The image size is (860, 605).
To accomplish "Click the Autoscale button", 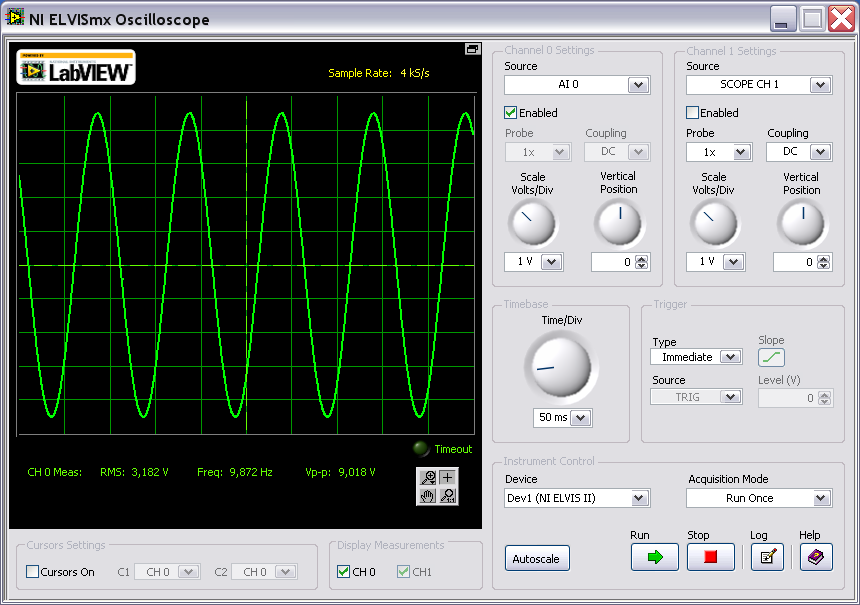I will click(x=536, y=558).
